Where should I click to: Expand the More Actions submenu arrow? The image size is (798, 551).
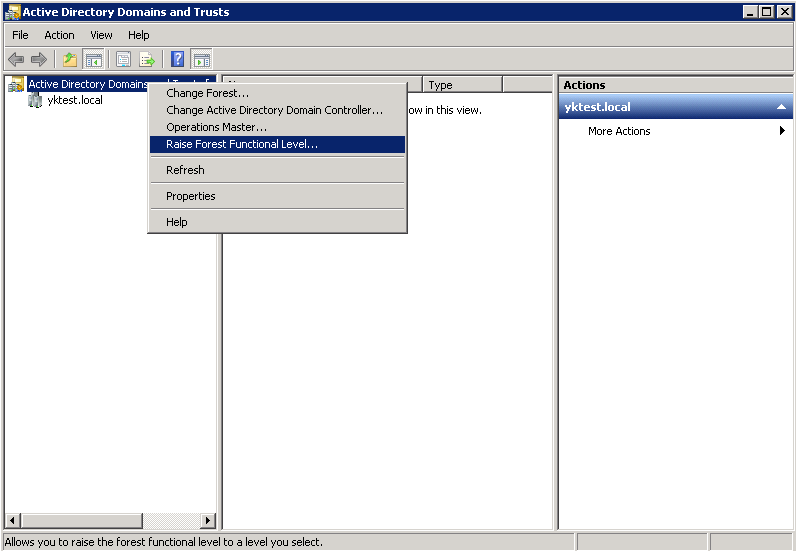coord(782,131)
